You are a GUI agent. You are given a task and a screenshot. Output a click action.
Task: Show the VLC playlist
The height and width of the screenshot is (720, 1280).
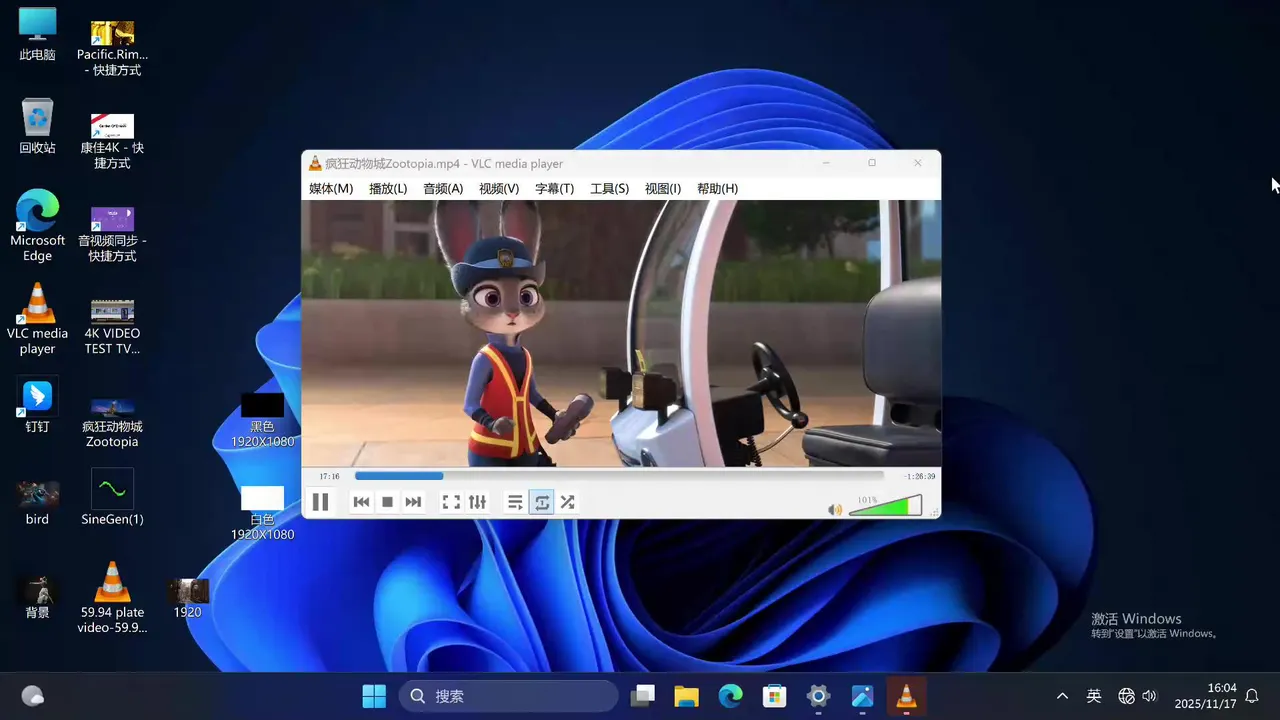coord(515,502)
